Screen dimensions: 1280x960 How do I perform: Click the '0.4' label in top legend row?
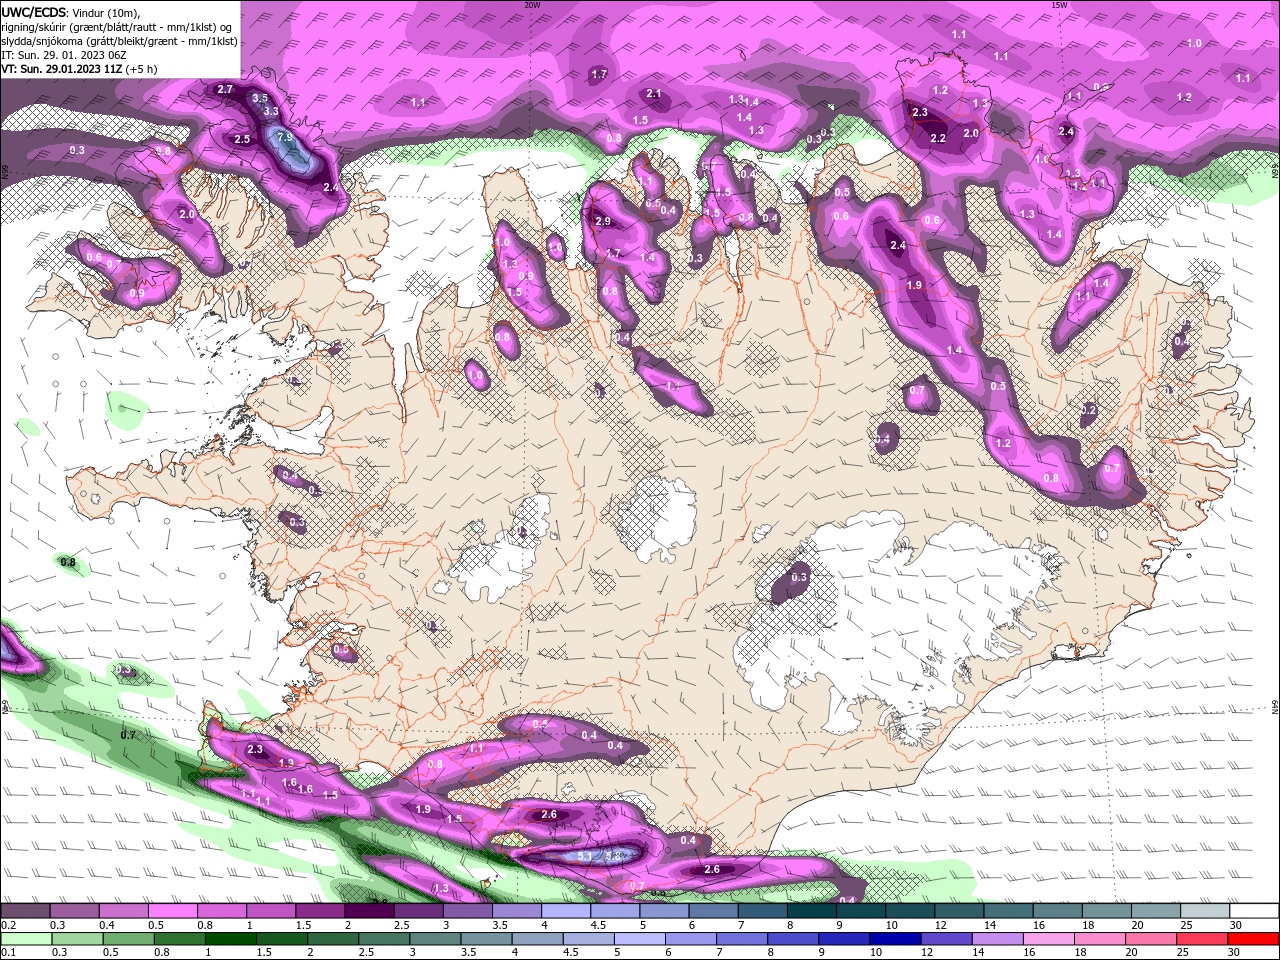coord(106,925)
